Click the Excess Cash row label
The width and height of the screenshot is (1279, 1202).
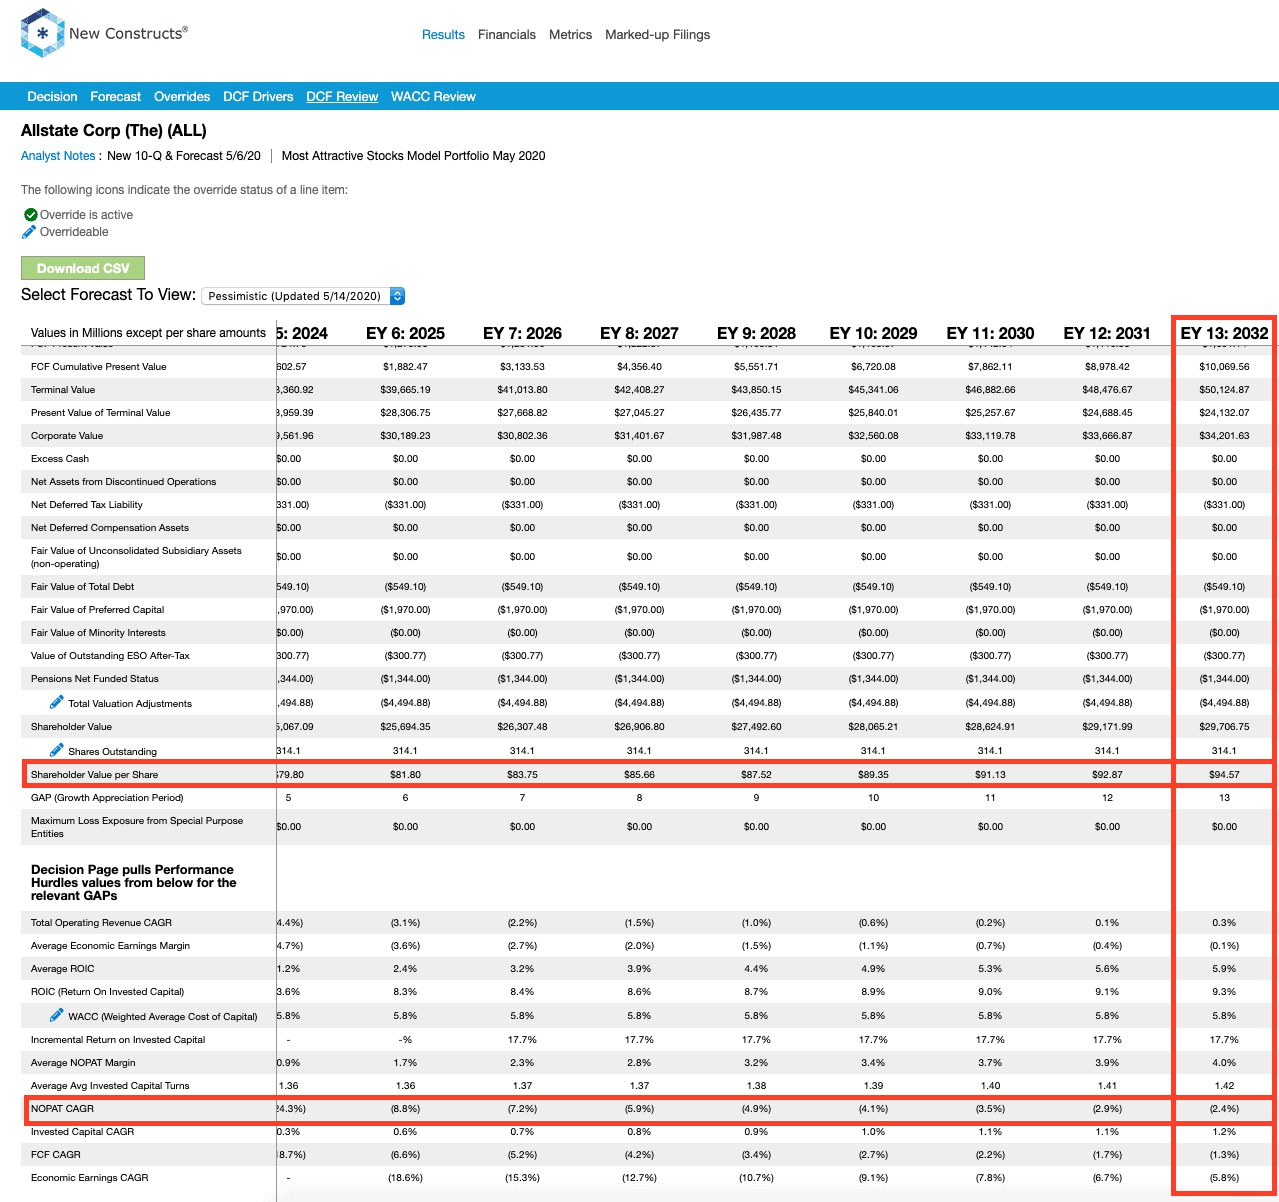(x=60, y=459)
